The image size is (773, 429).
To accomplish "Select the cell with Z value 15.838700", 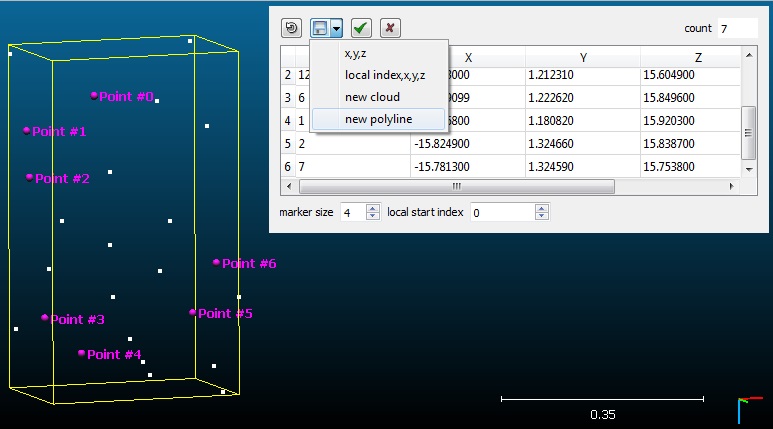I will [690, 143].
